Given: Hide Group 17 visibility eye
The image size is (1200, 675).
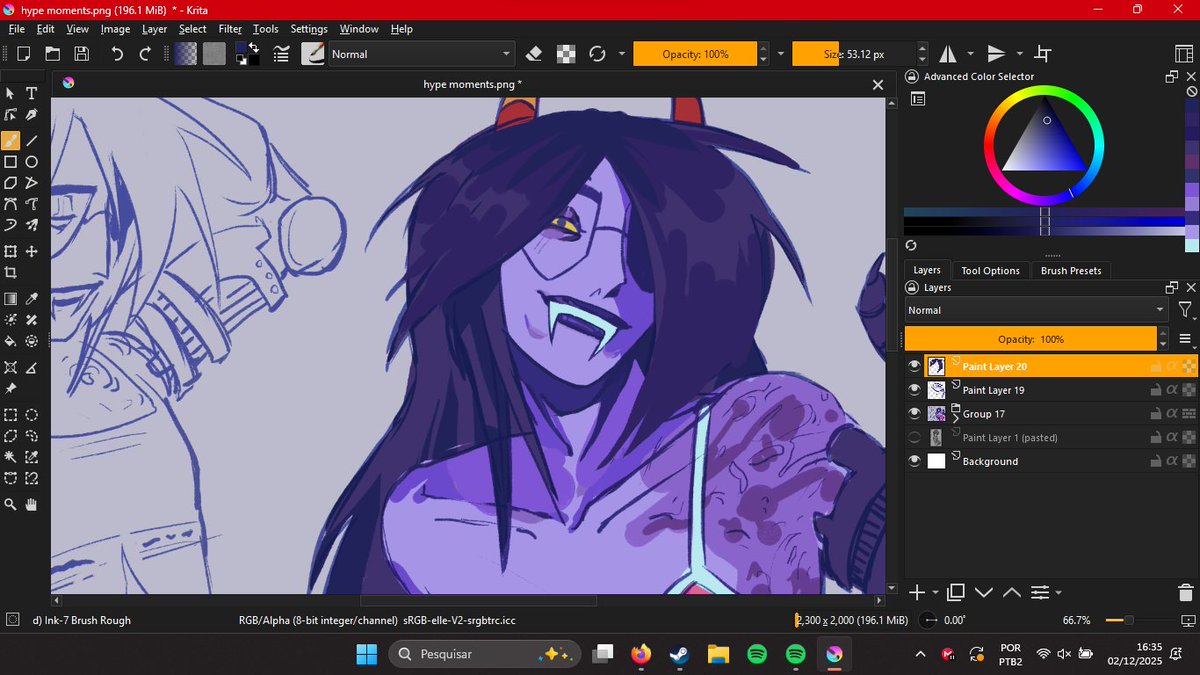Looking at the screenshot, I should [914, 414].
